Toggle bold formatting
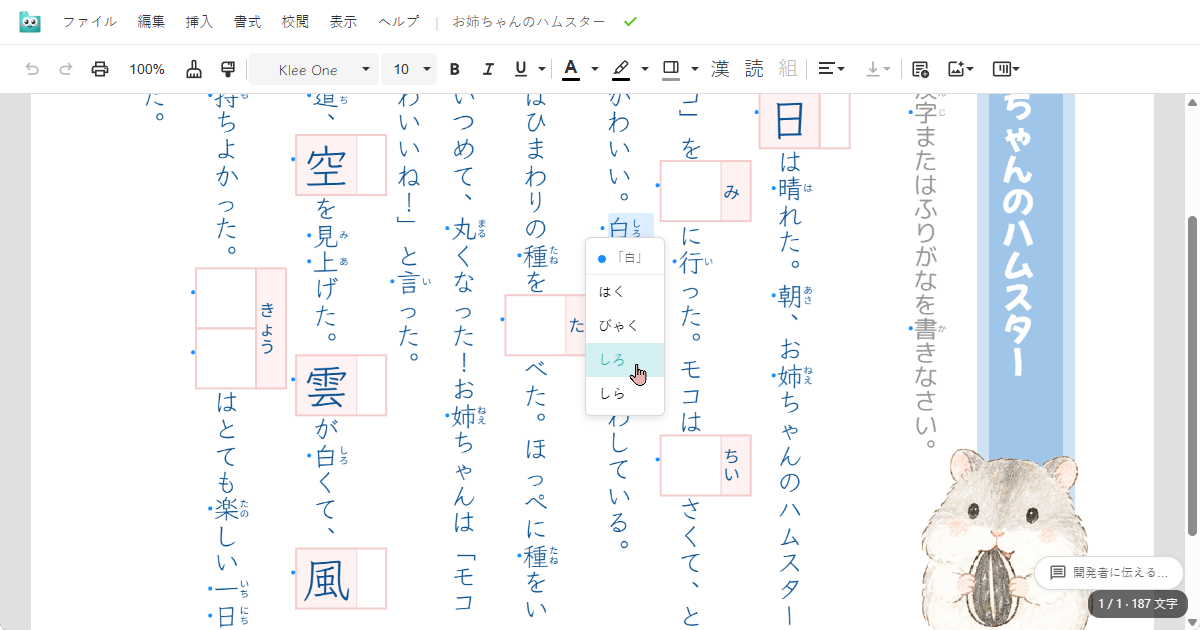Image resolution: width=1200 pixels, height=630 pixels. (455, 69)
